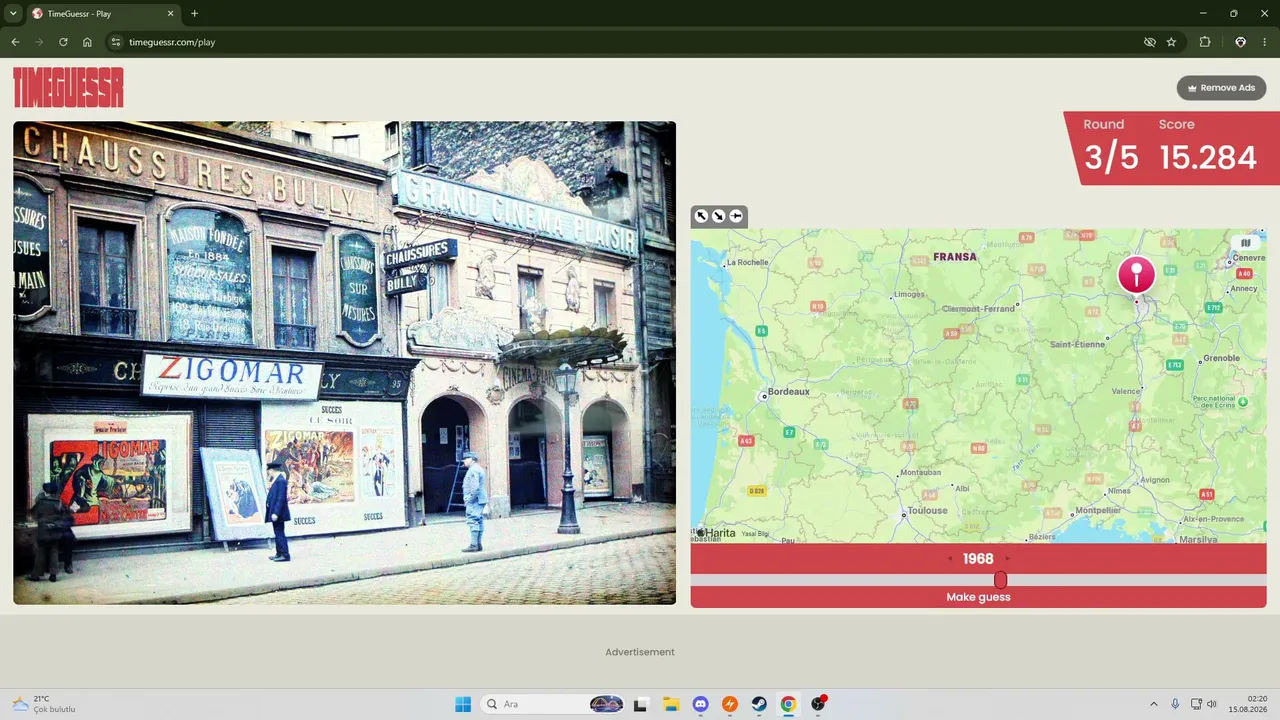The image size is (1280, 720).
Task: Click the taskbar search box
Action: pyautogui.click(x=553, y=704)
